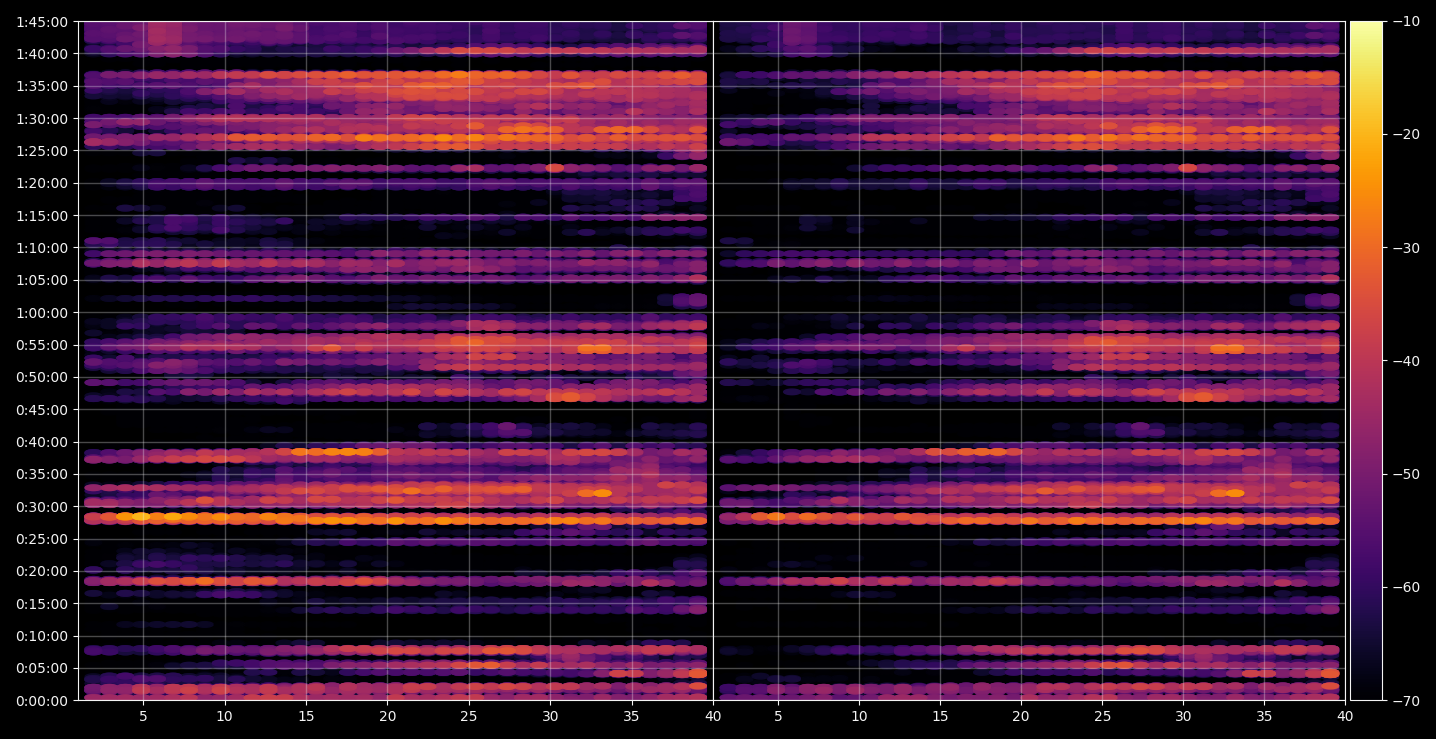The width and height of the screenshot is (1436, 739).
Task: Select the 1:45:00 time axis label
Action: 42,22
